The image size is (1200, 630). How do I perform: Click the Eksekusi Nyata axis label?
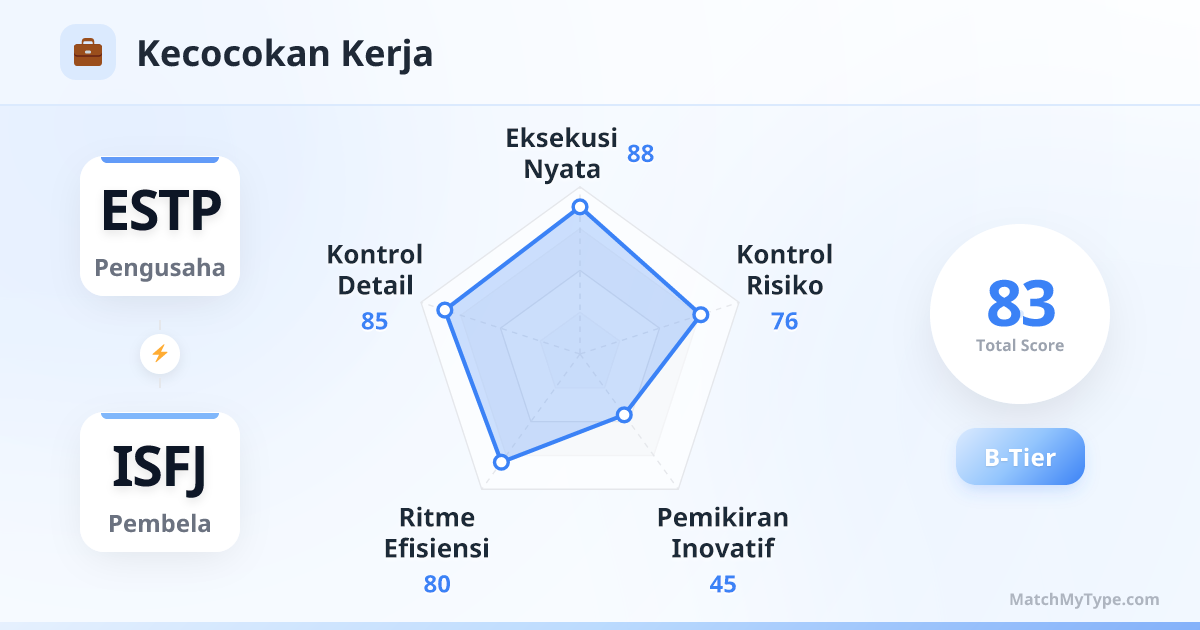pyautogui.click(x=562, y=153)
